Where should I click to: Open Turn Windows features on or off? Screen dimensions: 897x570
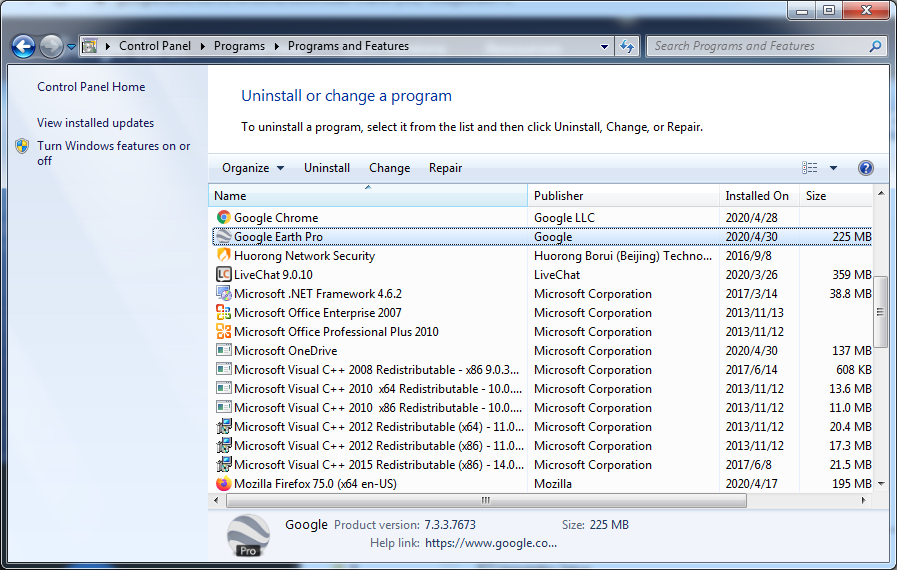[113, 153]
